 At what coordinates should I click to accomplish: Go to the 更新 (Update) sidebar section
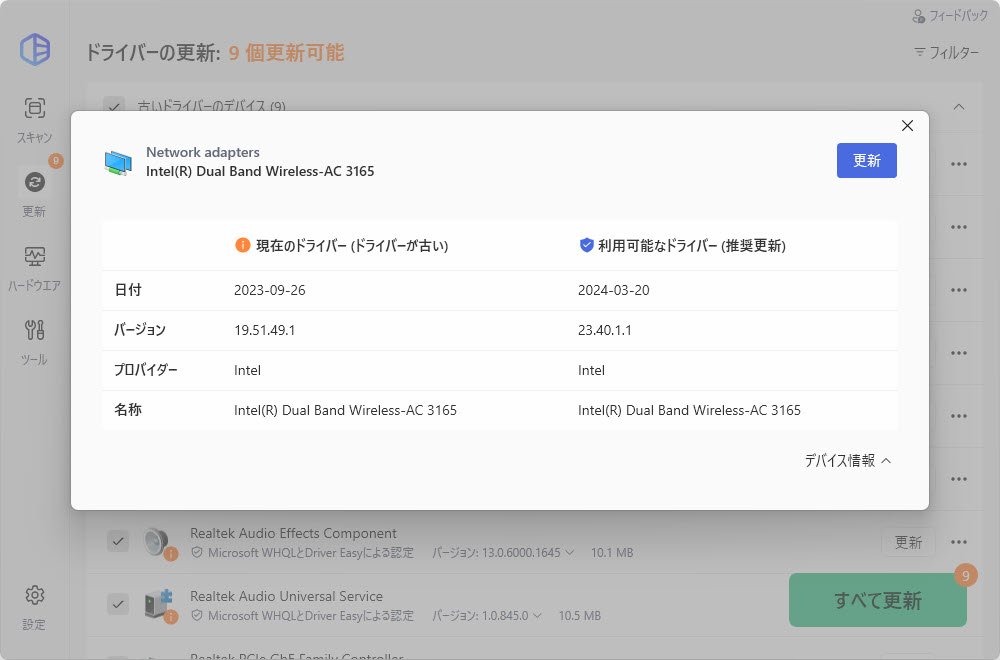pos(34,194)
